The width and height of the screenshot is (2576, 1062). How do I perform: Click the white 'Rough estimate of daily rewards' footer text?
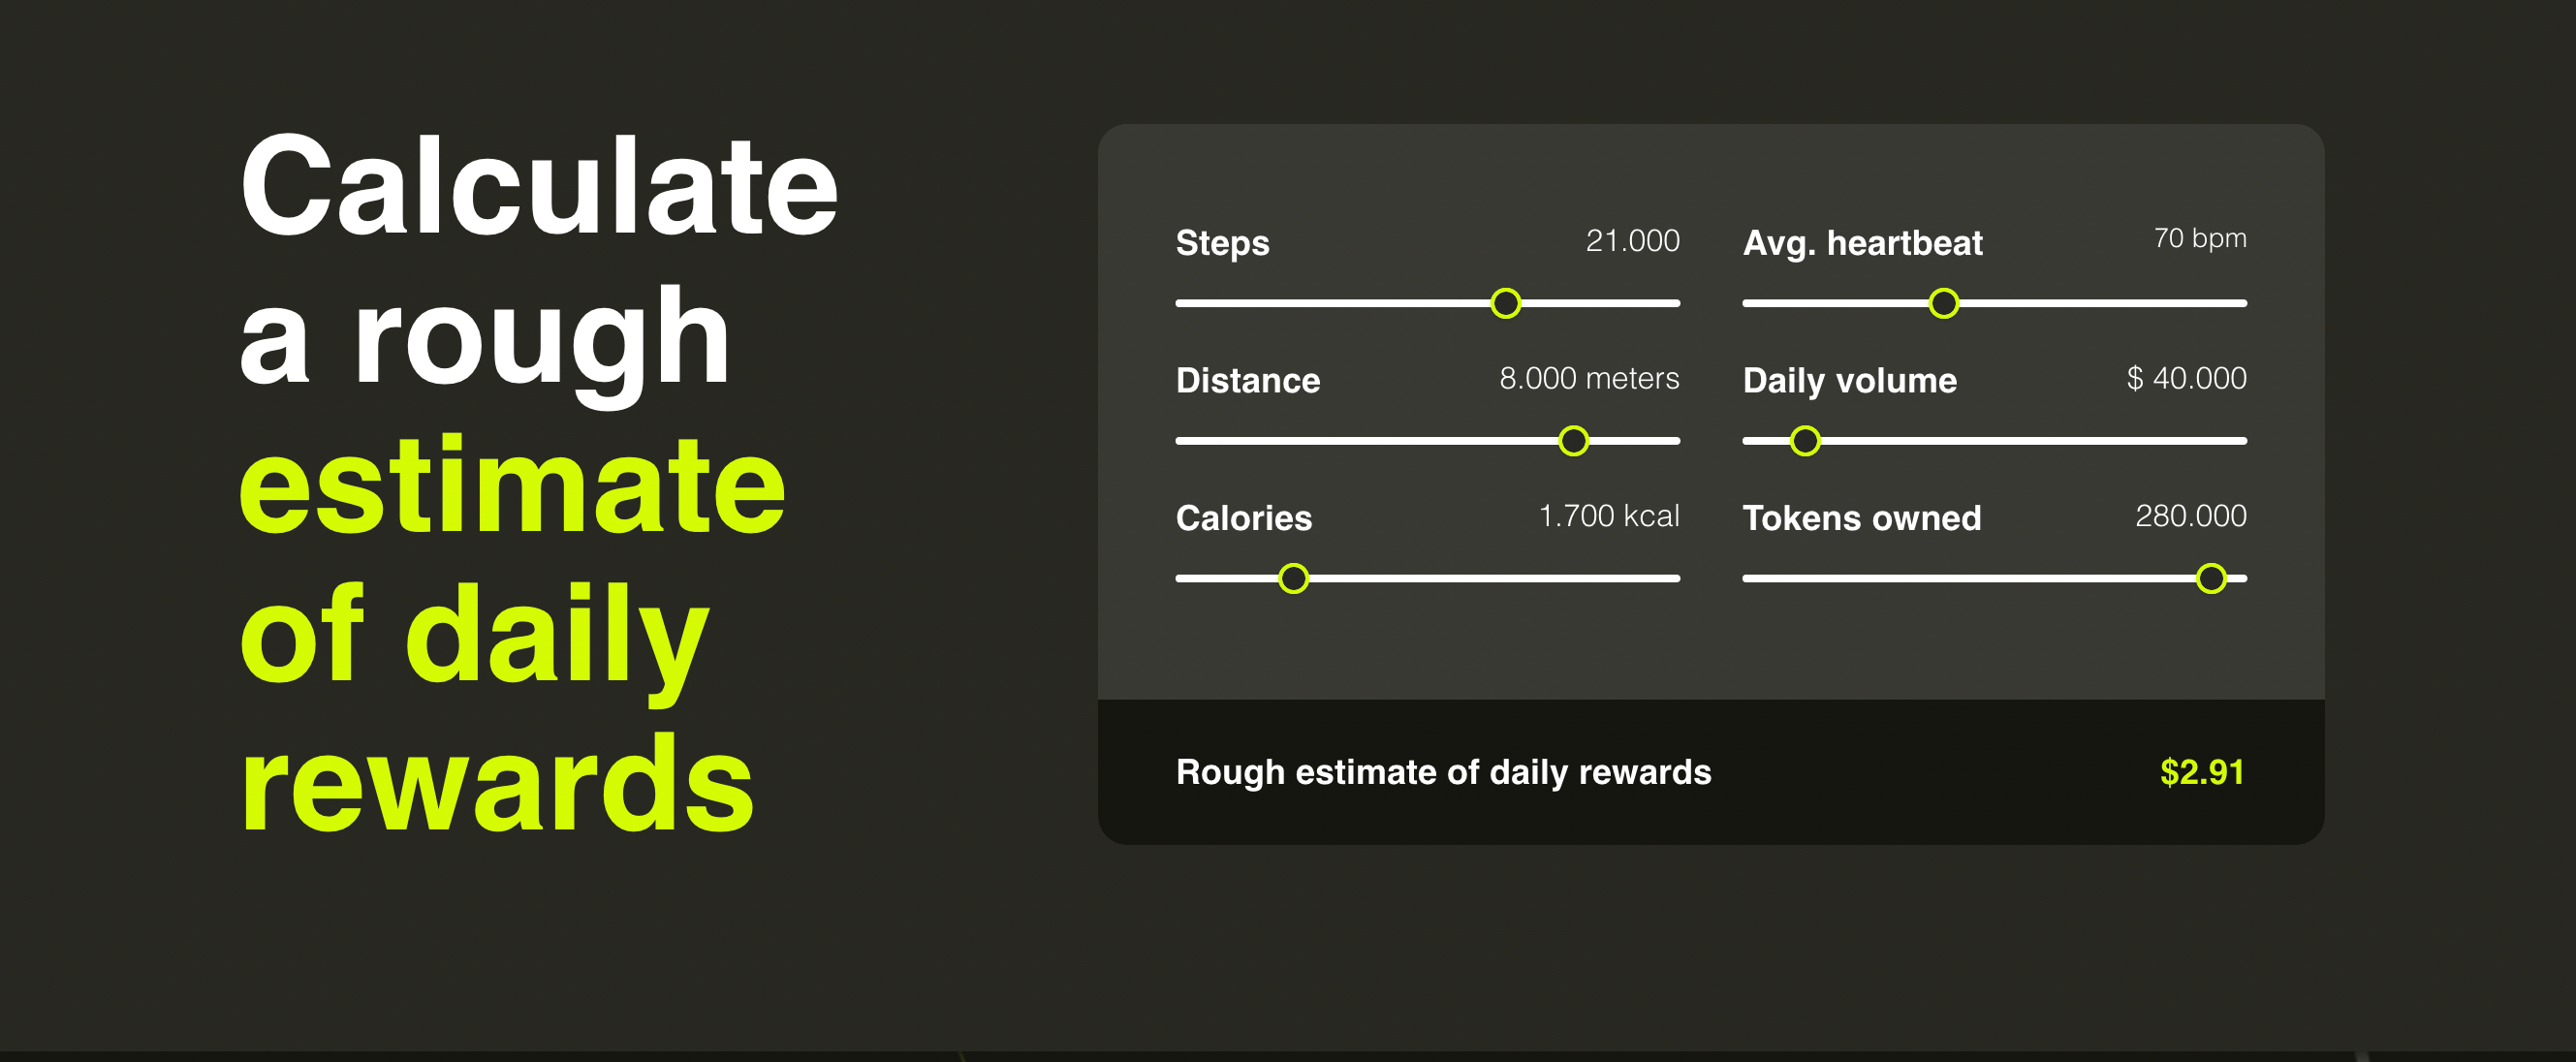[x=1443, y=772]
